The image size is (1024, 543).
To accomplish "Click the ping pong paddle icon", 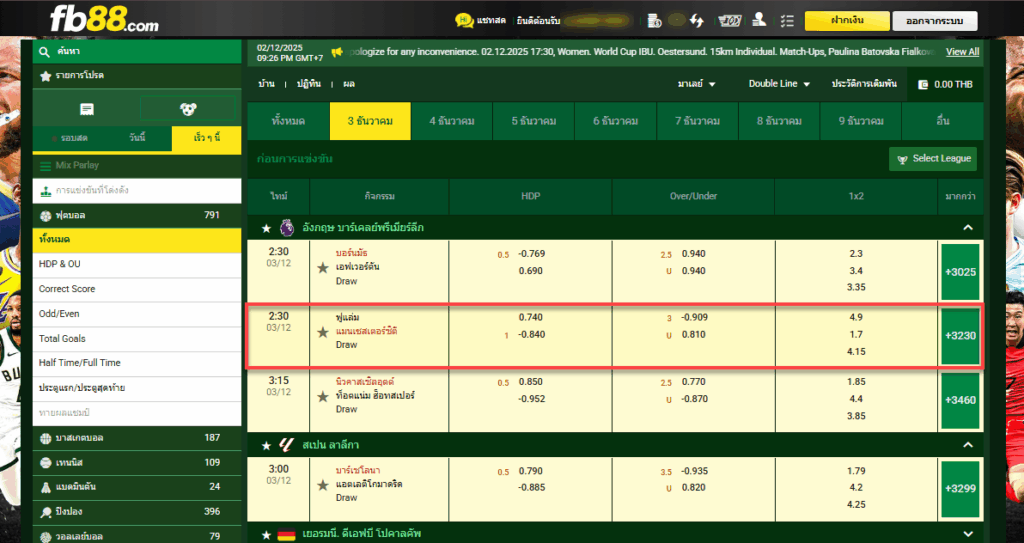I will (46, 512).
